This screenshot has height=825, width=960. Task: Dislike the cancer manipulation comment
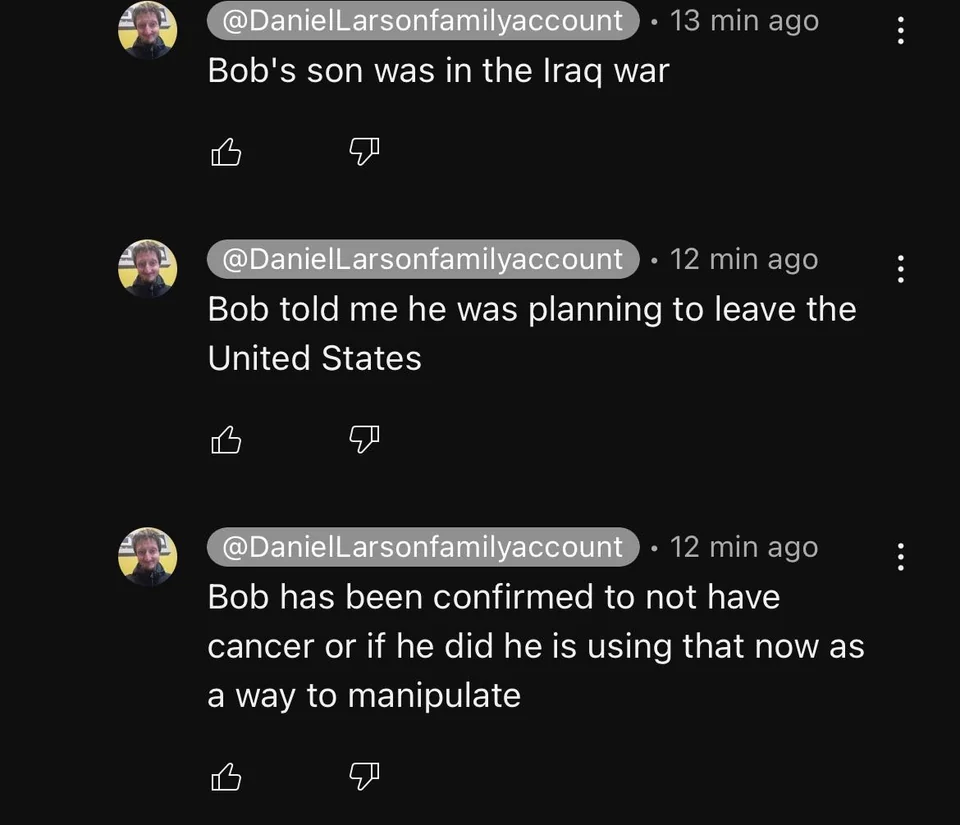[x=364, y=777]
